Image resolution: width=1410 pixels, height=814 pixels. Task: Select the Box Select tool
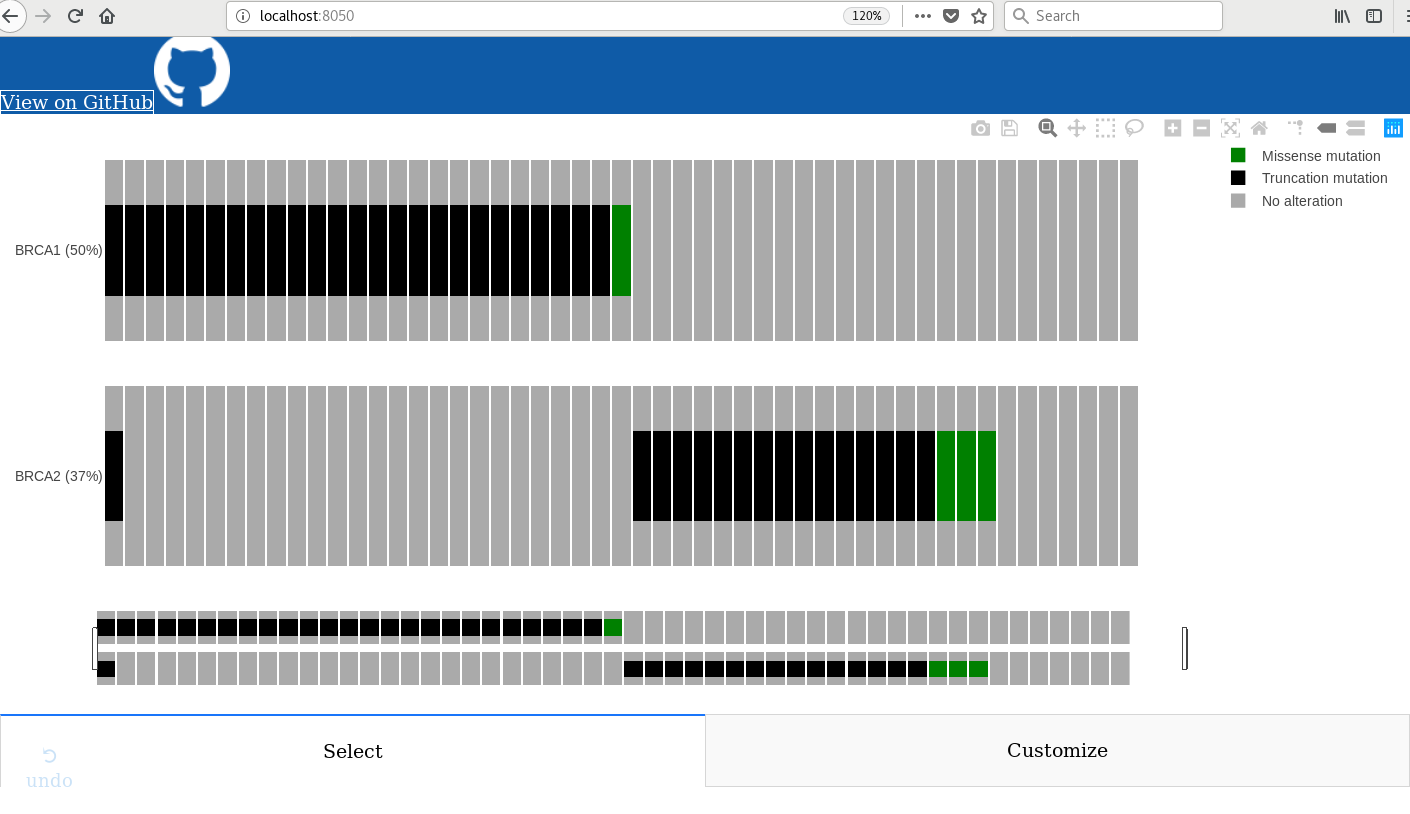tap(1105, 127)
